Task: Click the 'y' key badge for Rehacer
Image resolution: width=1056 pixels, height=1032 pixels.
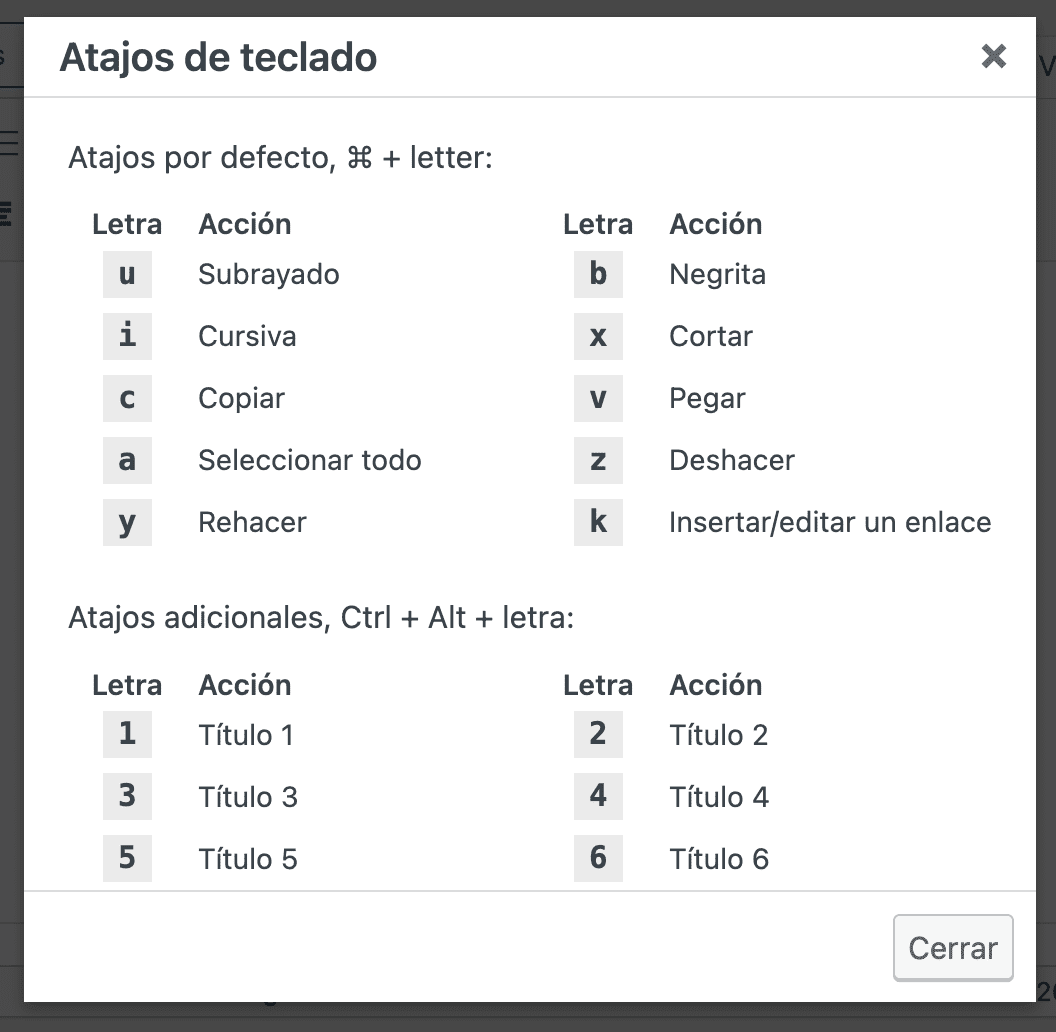Action: click(x=127, y=522)
